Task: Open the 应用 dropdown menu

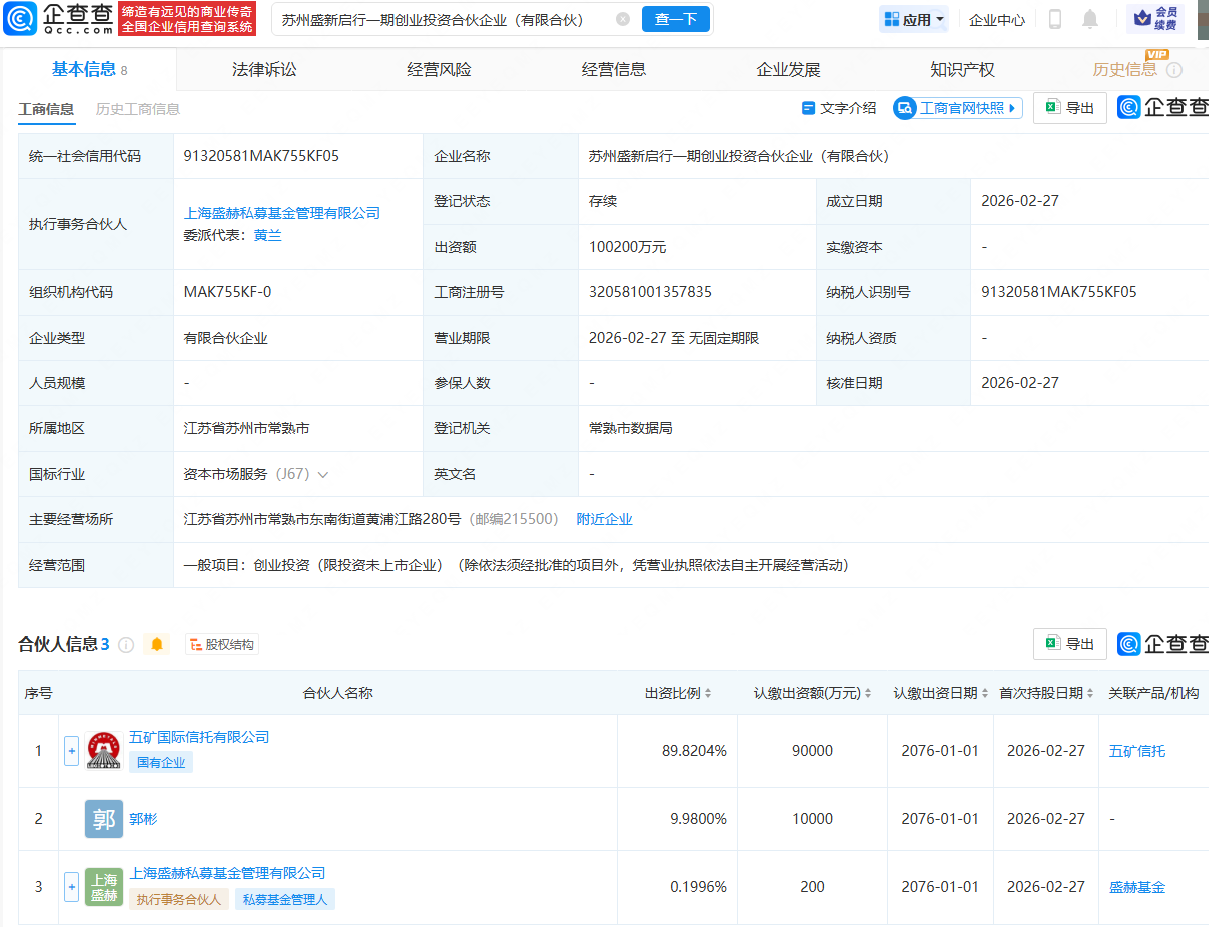Action: pos(914,19)
